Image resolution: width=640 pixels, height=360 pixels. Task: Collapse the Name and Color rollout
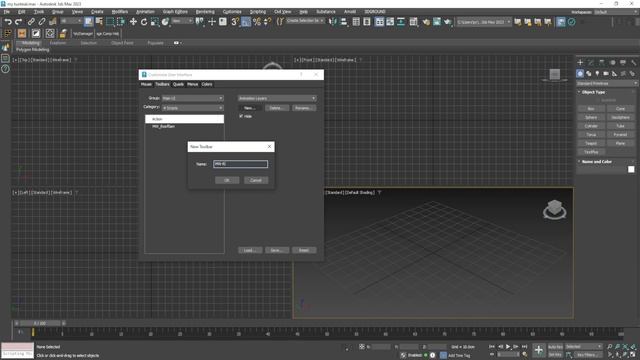click(x=596, y=162)
